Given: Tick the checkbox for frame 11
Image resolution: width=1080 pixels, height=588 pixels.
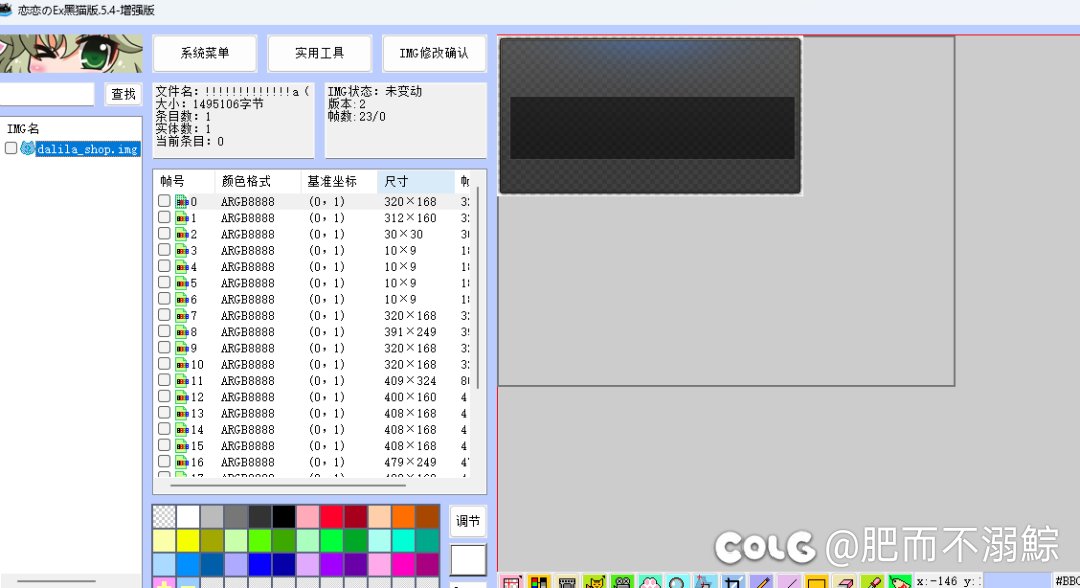Looking at the screenshot, I should [164, 380].
